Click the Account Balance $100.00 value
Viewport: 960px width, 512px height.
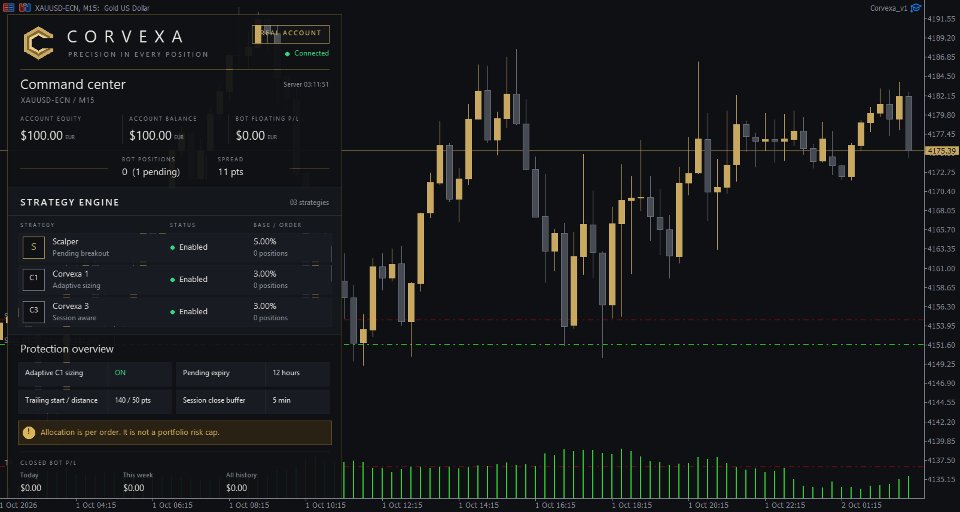tap(151, 136)
